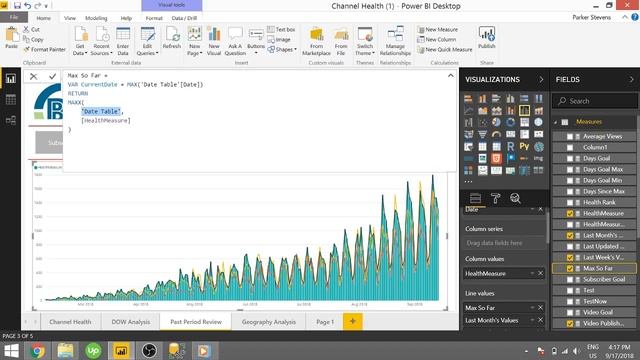This screenshot has height=360, width=640.
Task: Open the Model relationships view in sidebar
Action: pyautogui.click(x=11, y=120)
